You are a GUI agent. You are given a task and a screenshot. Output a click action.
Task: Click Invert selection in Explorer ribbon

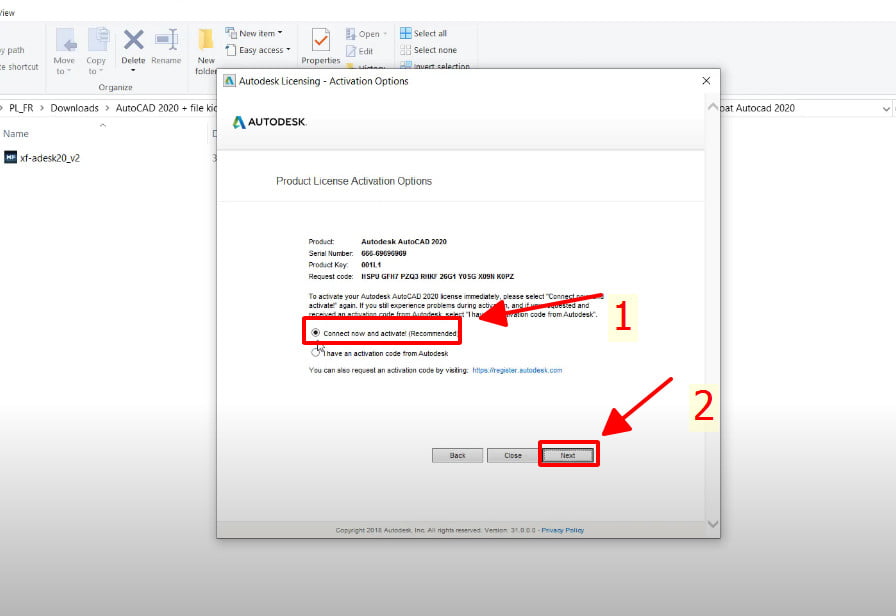[x=435, y=66]
